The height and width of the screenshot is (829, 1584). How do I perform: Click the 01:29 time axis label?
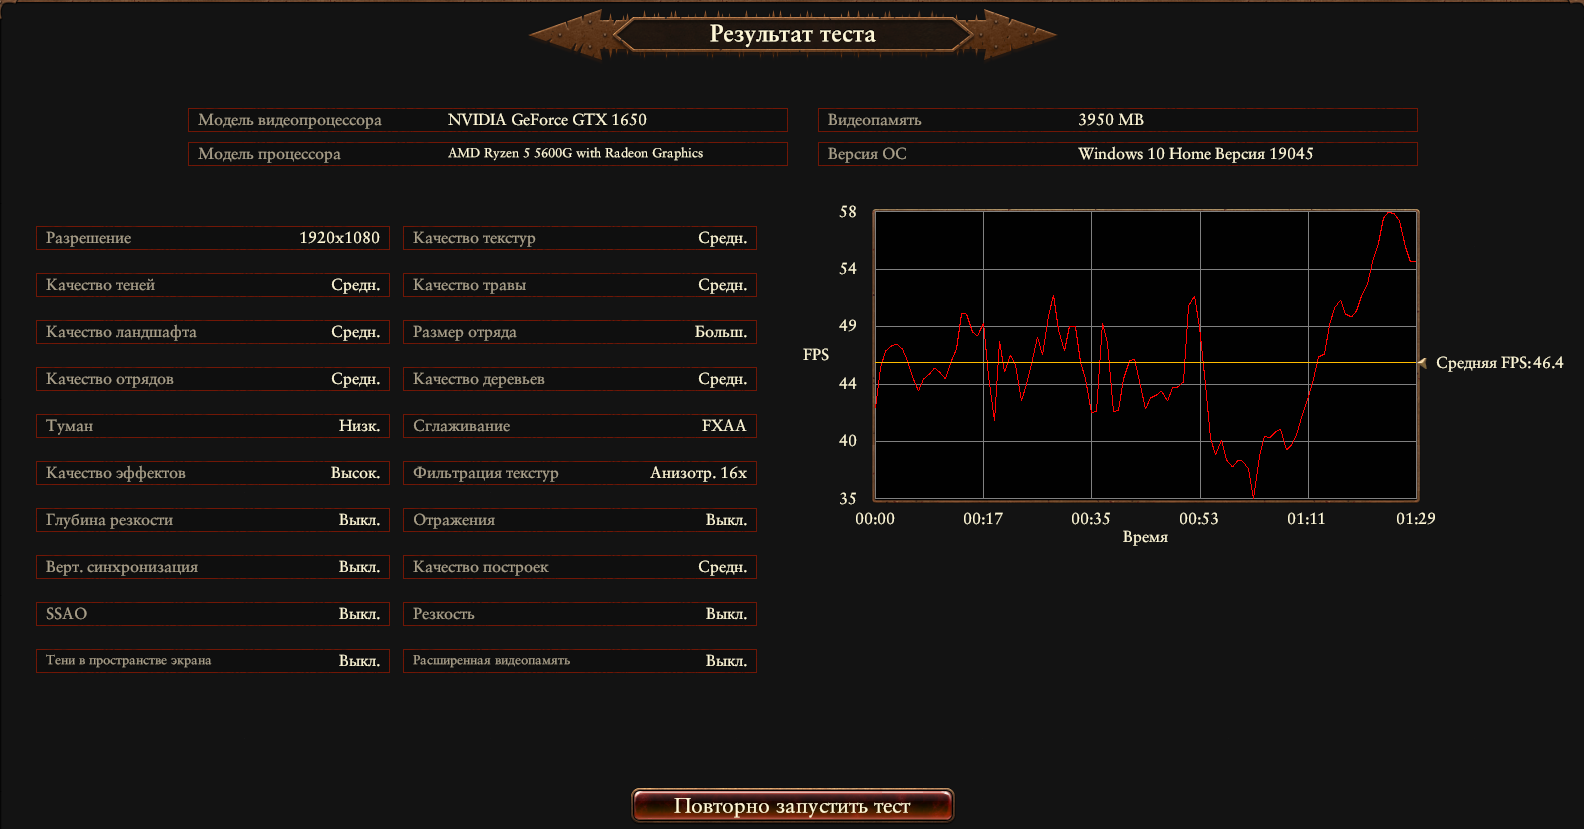click(1415, 519)
